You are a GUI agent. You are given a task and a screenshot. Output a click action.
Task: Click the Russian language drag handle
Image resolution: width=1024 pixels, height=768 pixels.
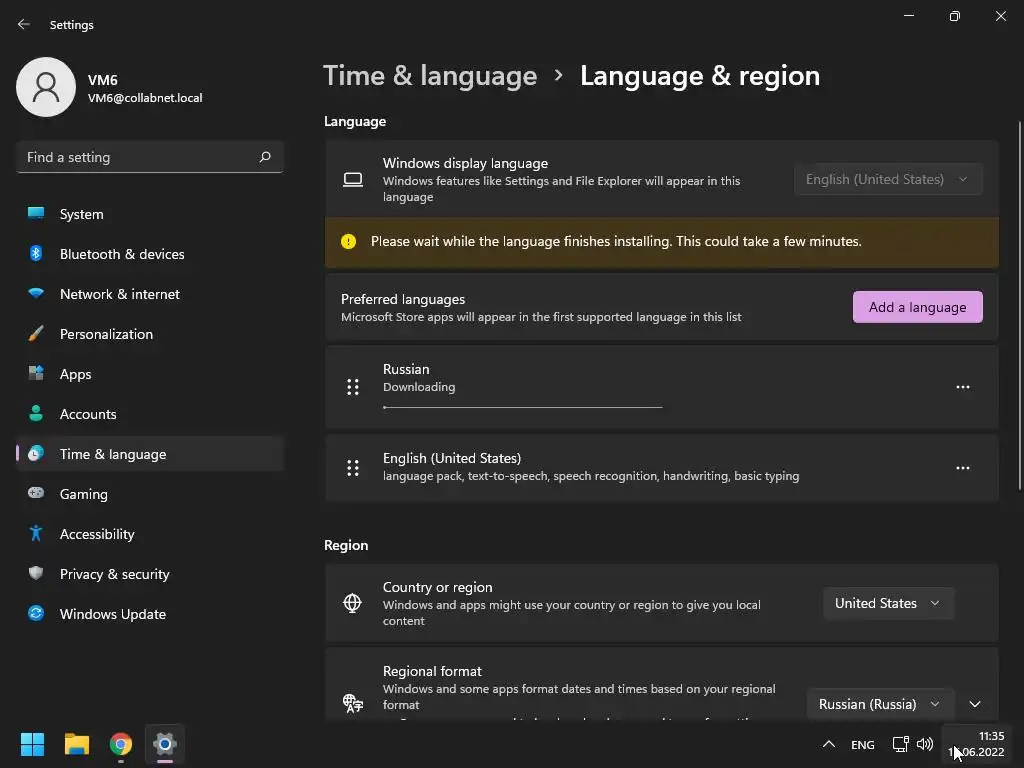[353, 387]
